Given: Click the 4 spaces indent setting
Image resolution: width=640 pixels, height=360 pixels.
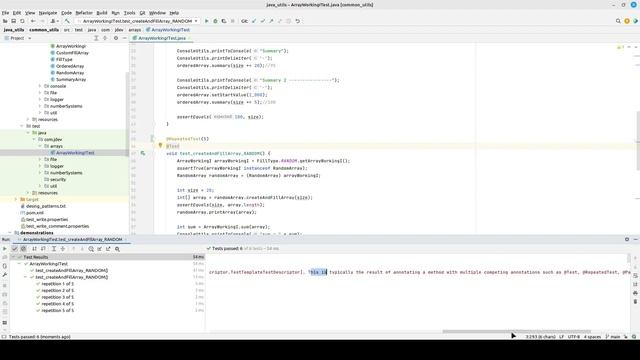Looking at the screenshot, I should coord(592,337).
